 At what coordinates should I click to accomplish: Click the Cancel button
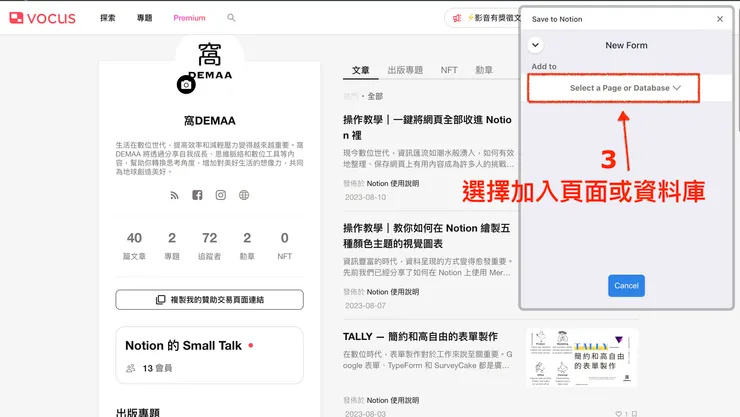pos(626,285)
